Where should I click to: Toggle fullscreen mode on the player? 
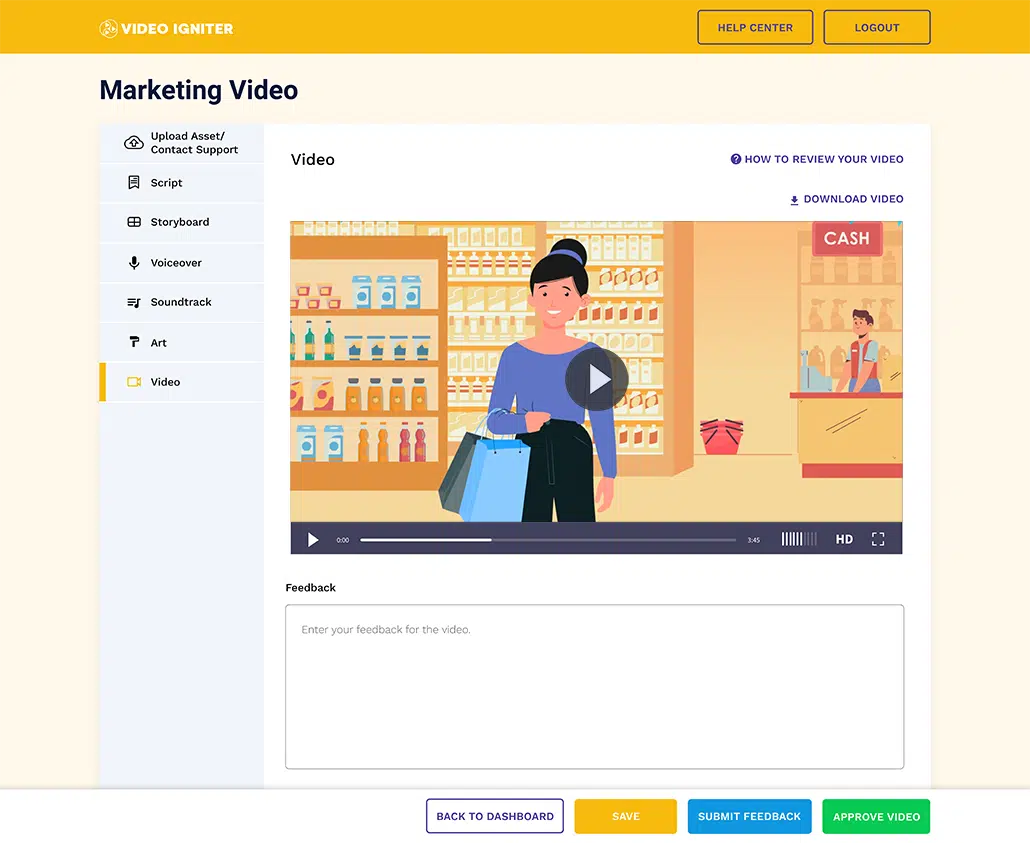pyautogui.click(x=878, y=539)
